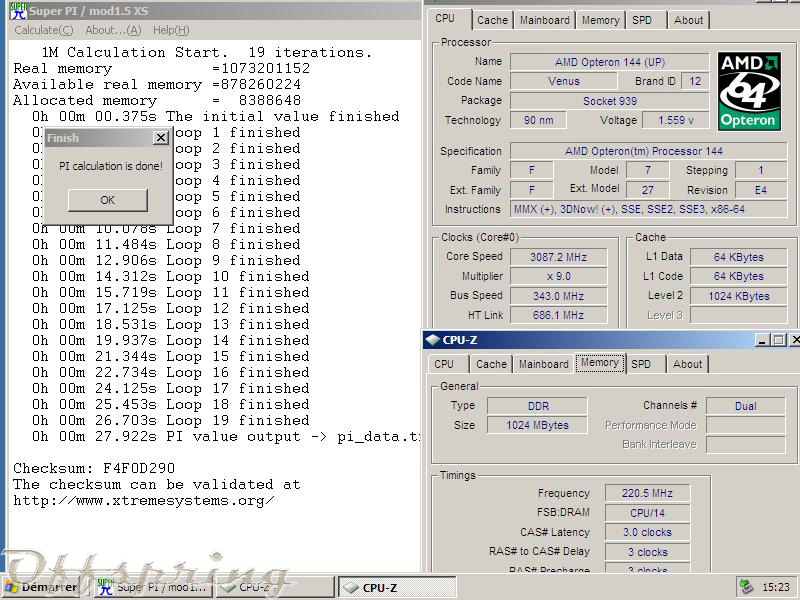
Task: Click the RAS# to CAS# Delay value
Action: pyautogui.click(x=647, y=552)
